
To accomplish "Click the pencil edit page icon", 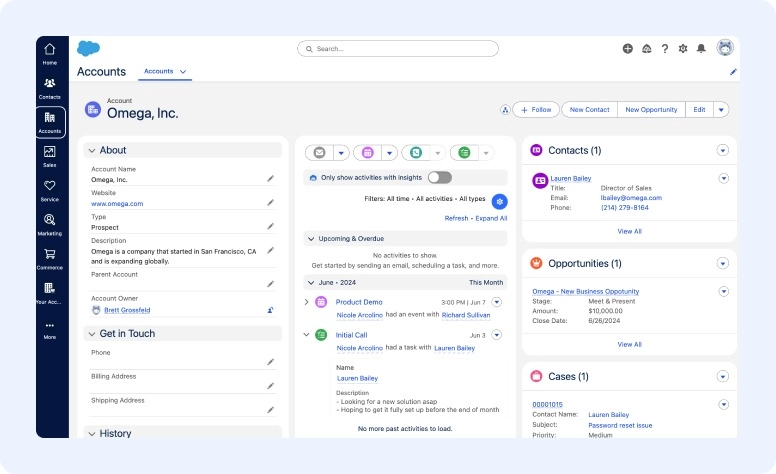I will (x=733, y=72).
